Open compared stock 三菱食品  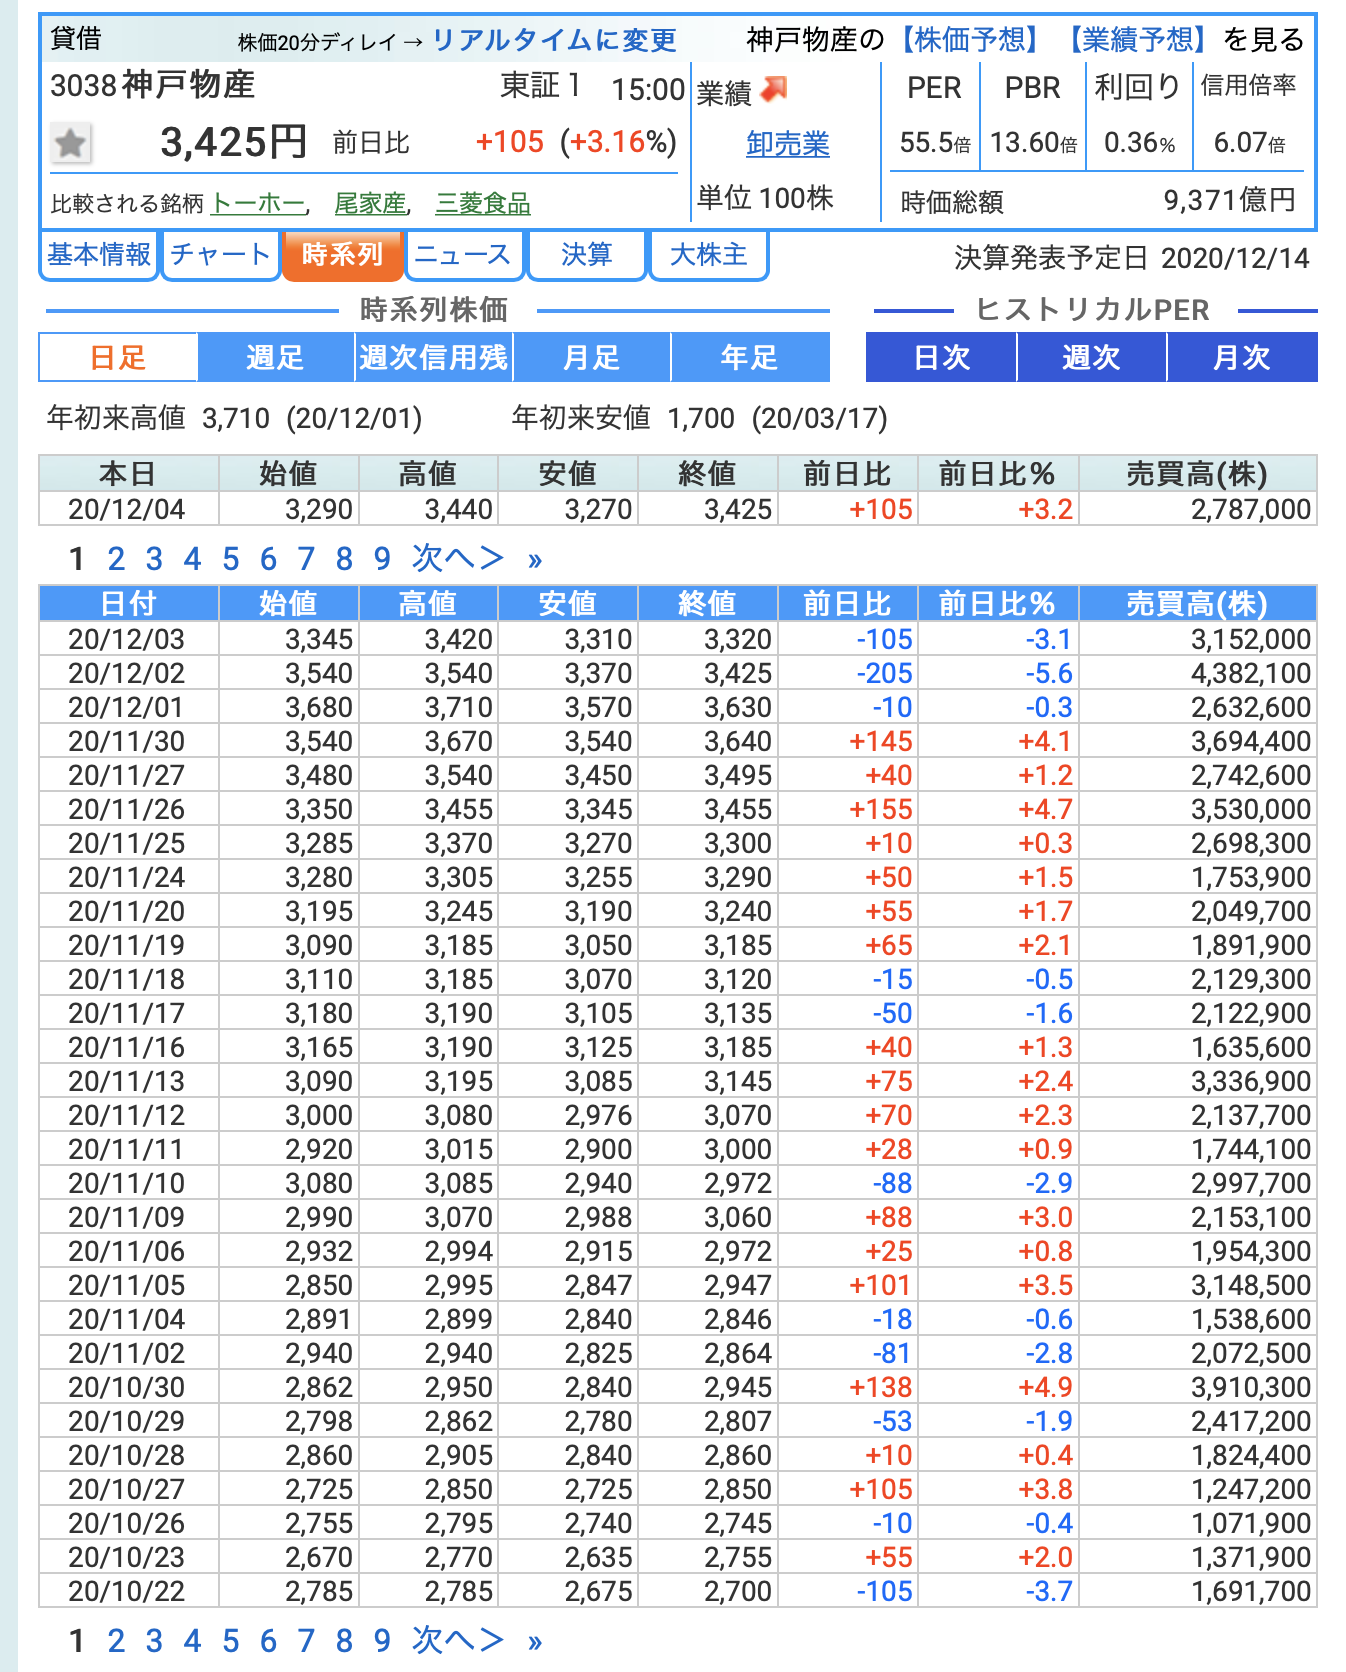(483, 203)
